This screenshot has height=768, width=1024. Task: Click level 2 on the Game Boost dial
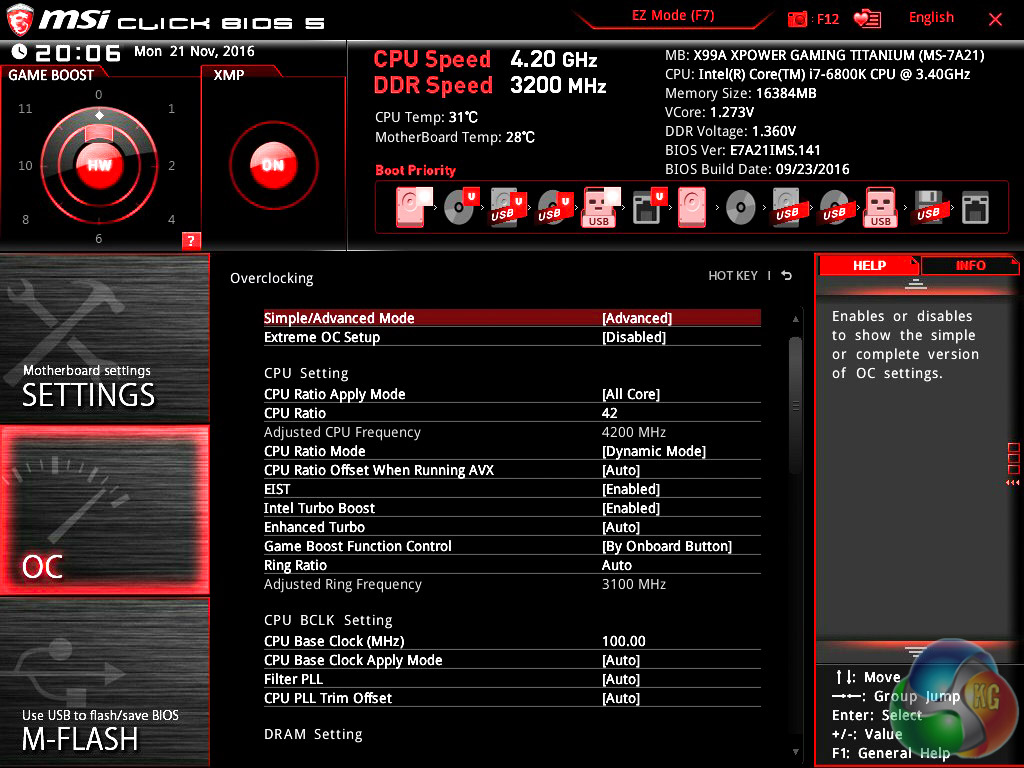pos(171,165)
